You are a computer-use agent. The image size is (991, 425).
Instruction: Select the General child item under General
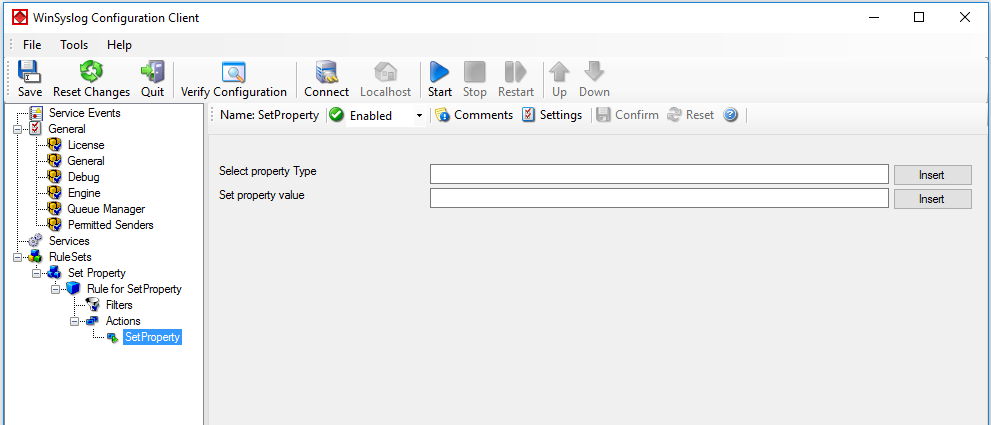pos(86,161)
